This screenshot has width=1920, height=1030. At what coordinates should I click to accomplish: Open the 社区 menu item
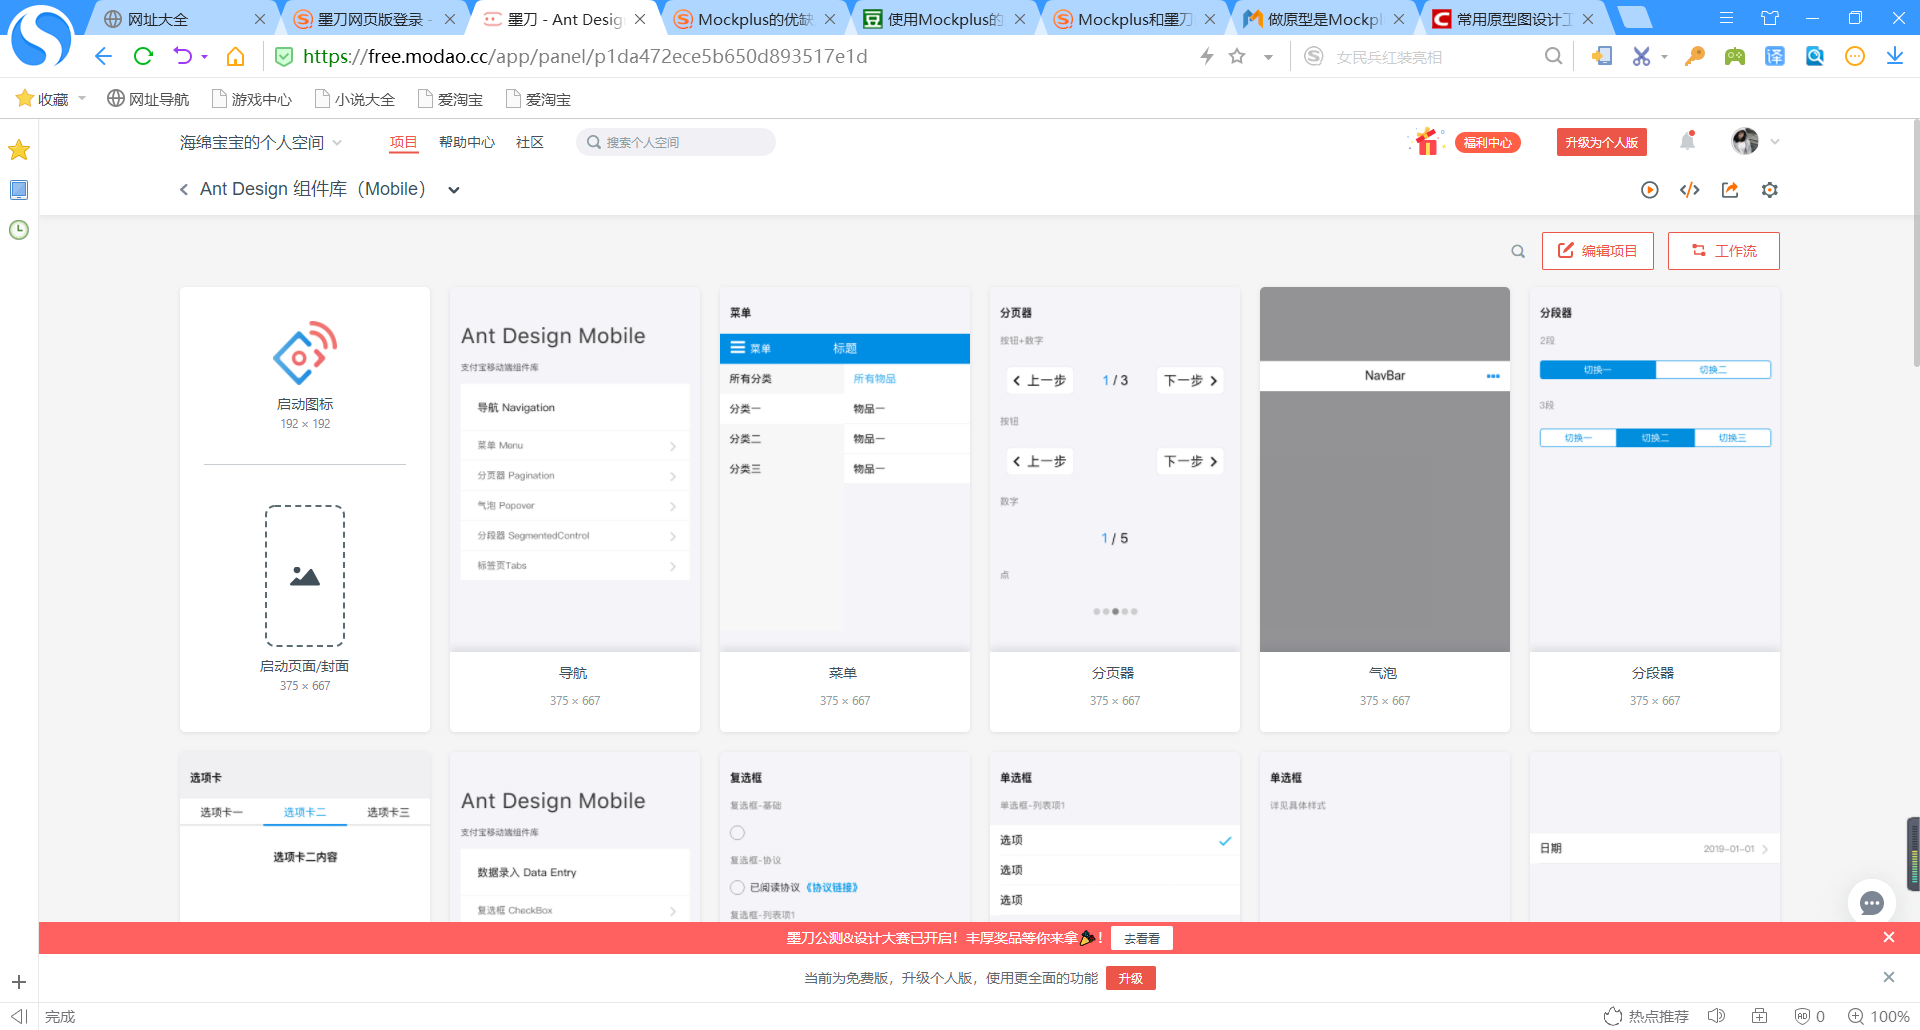[x=530, y=143]
